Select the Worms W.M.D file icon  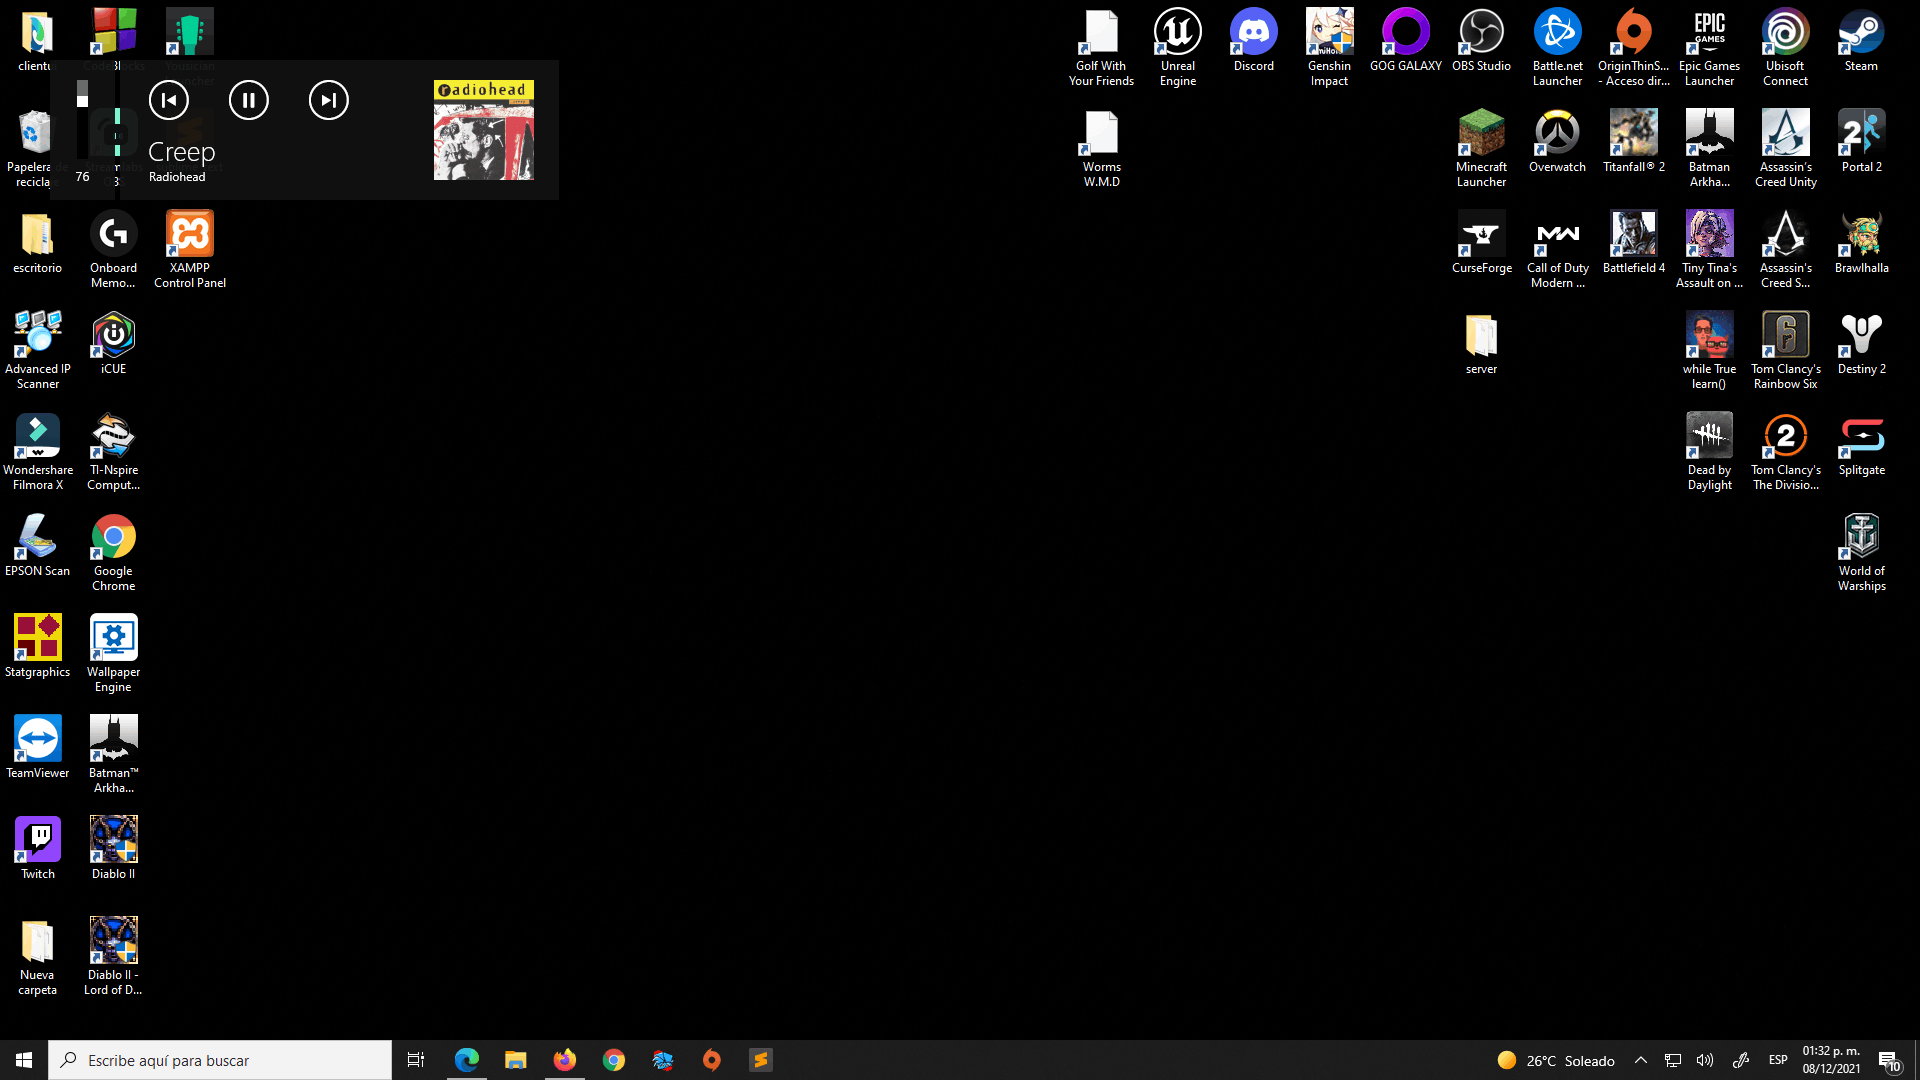pos(1102,148)
